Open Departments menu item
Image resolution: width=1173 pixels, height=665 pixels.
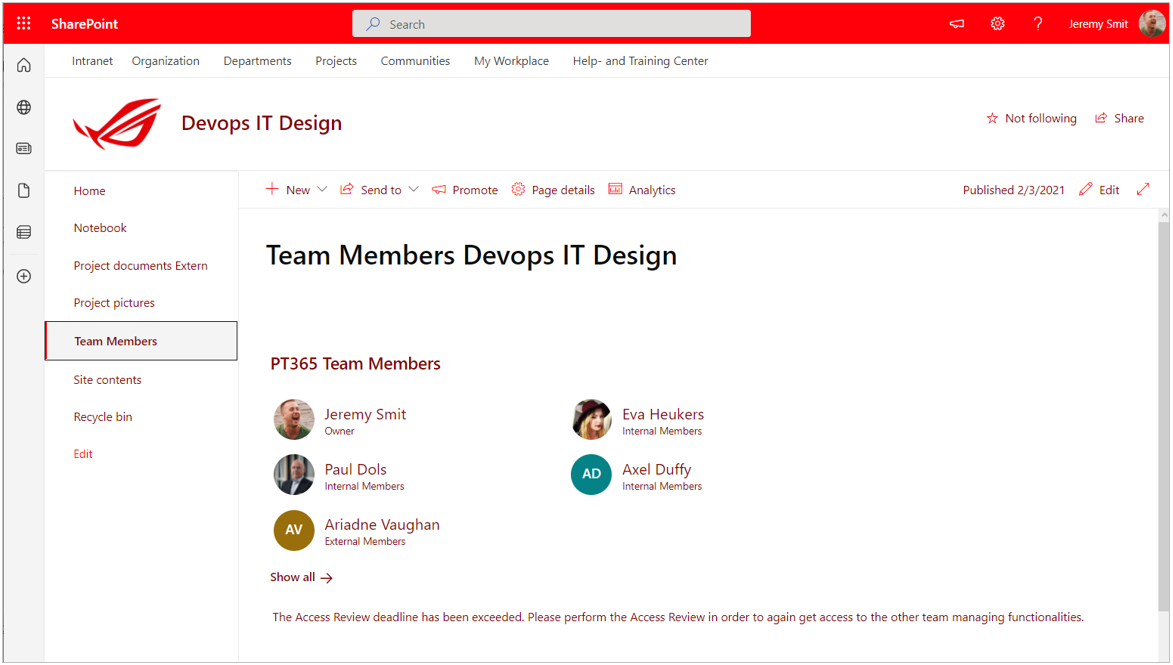pos(257,61)
